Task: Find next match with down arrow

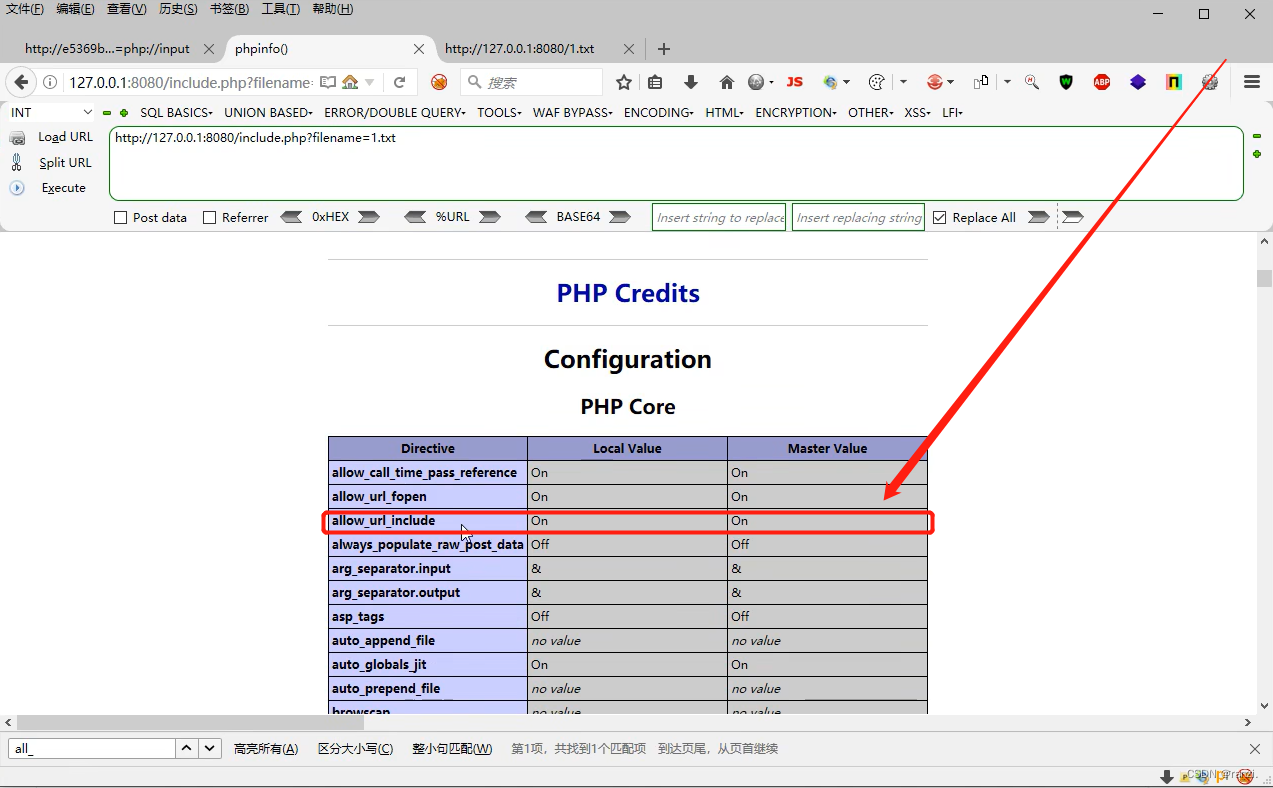Action: point(210,748)
